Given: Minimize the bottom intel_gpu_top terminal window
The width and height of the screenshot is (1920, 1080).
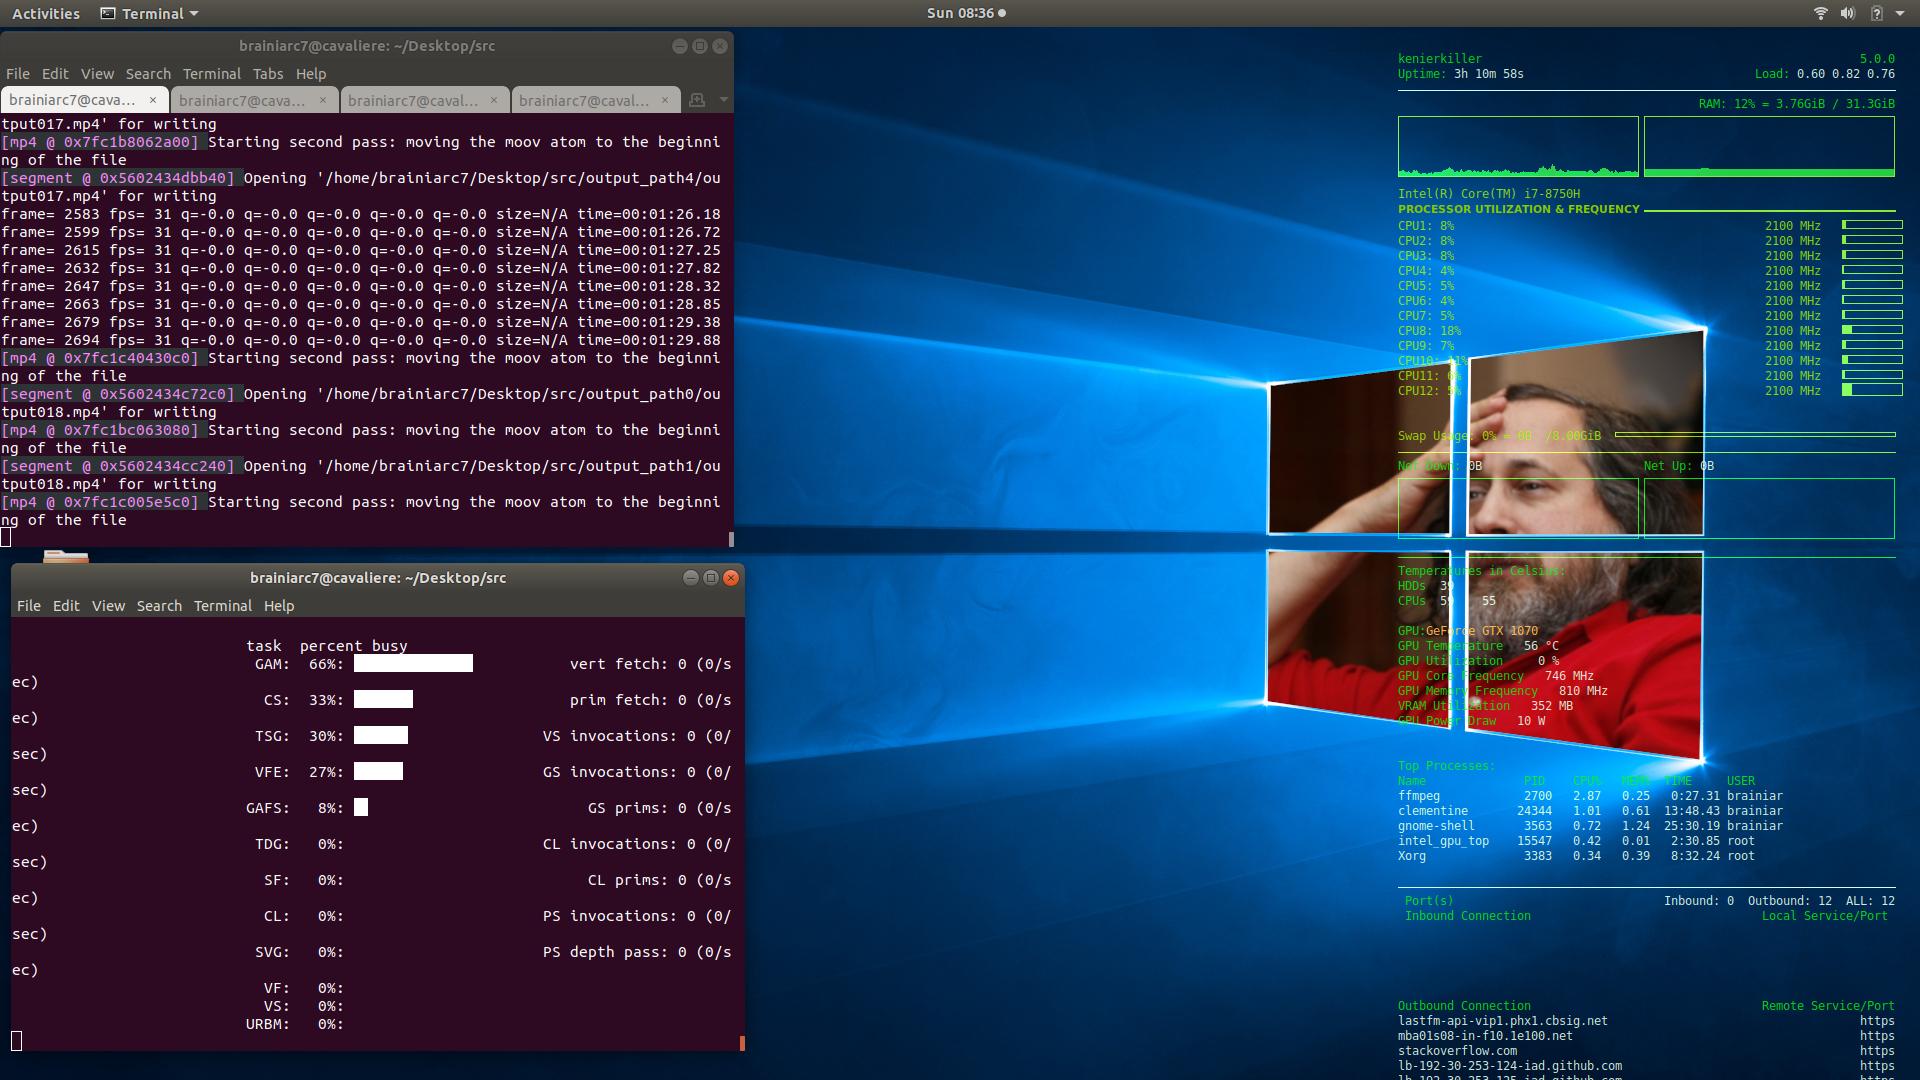Looking at the screenshot, I should [690, 578].
